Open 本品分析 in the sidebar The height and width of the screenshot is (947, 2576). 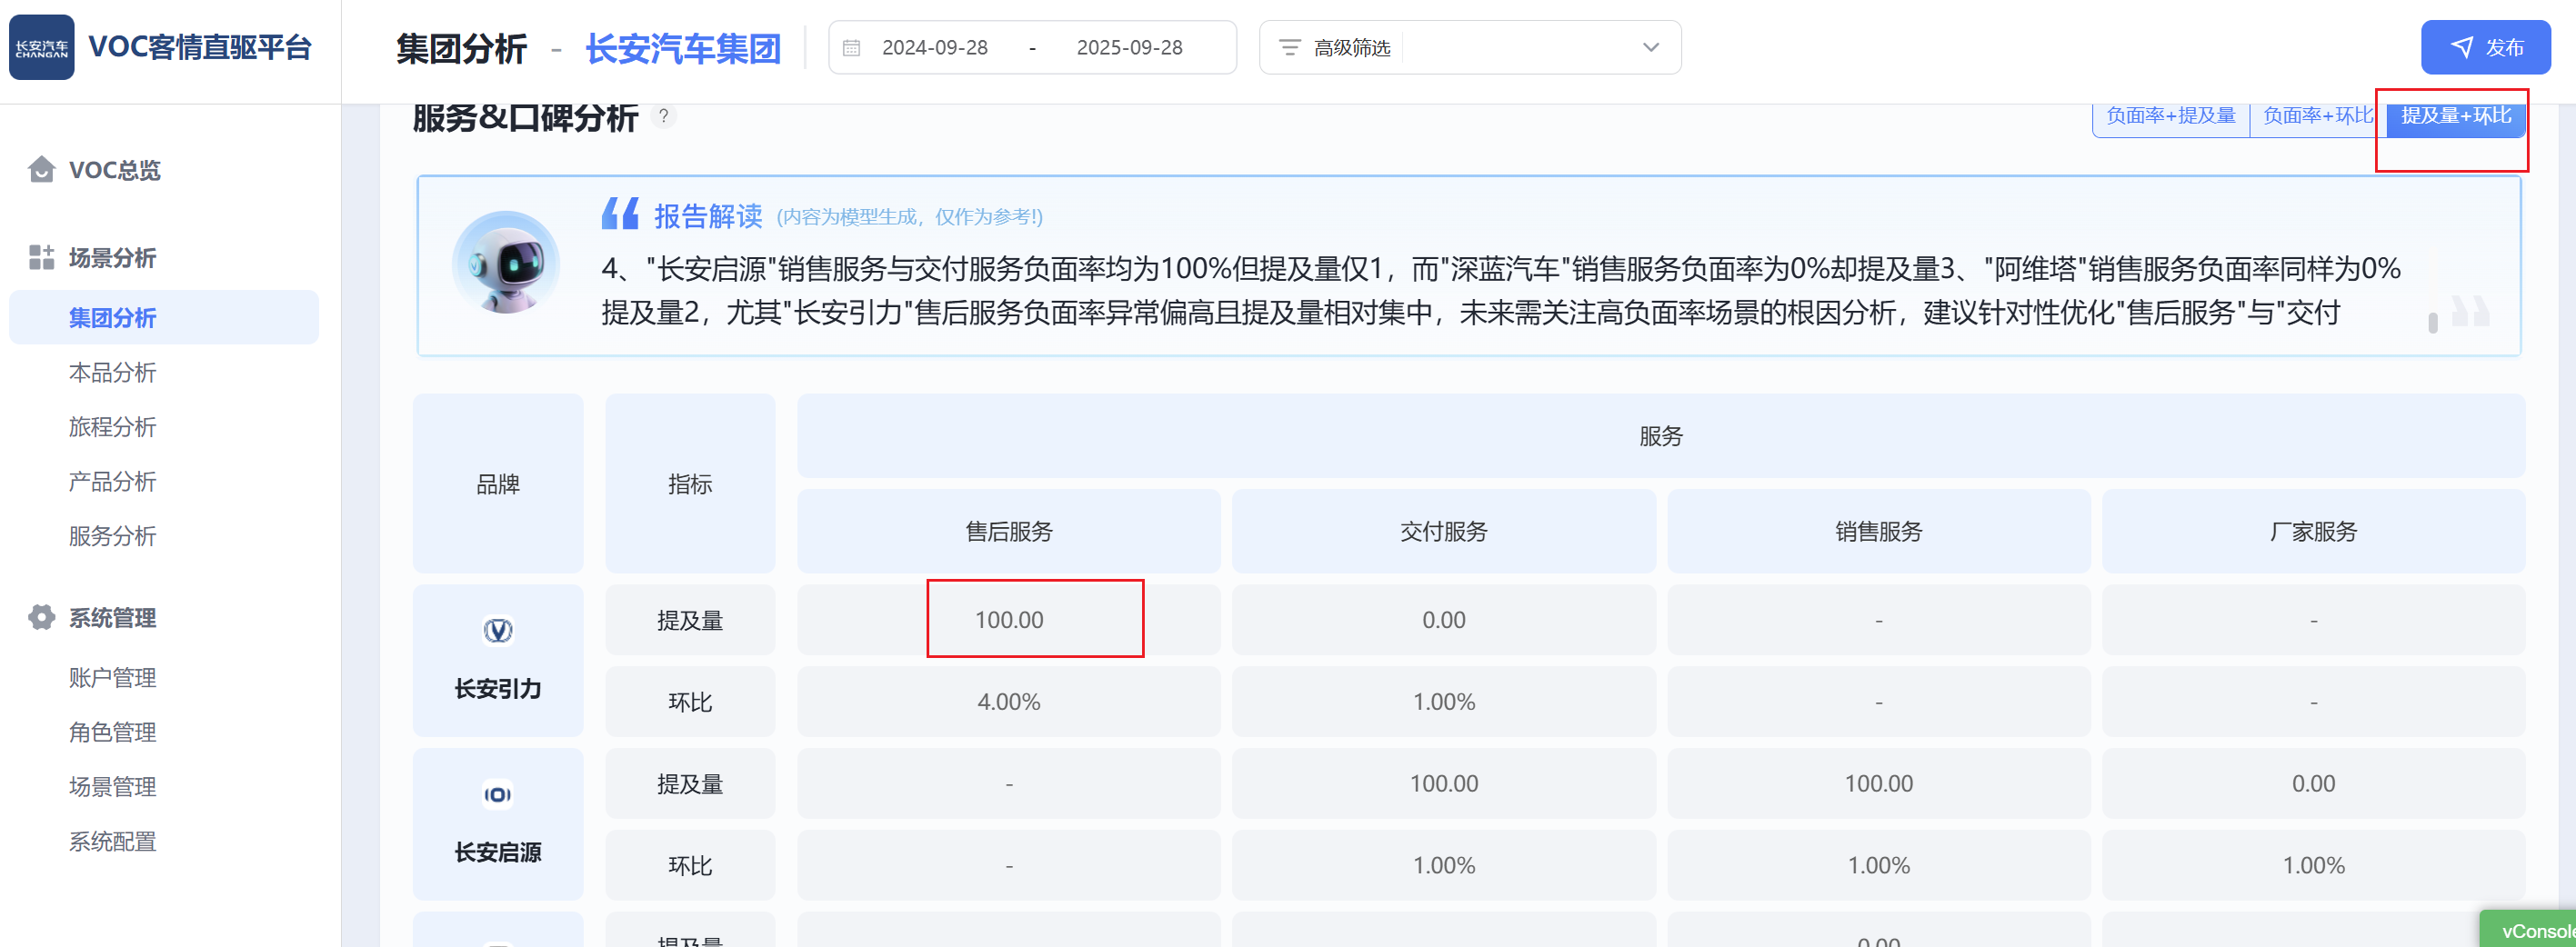(x=112, y=373)
